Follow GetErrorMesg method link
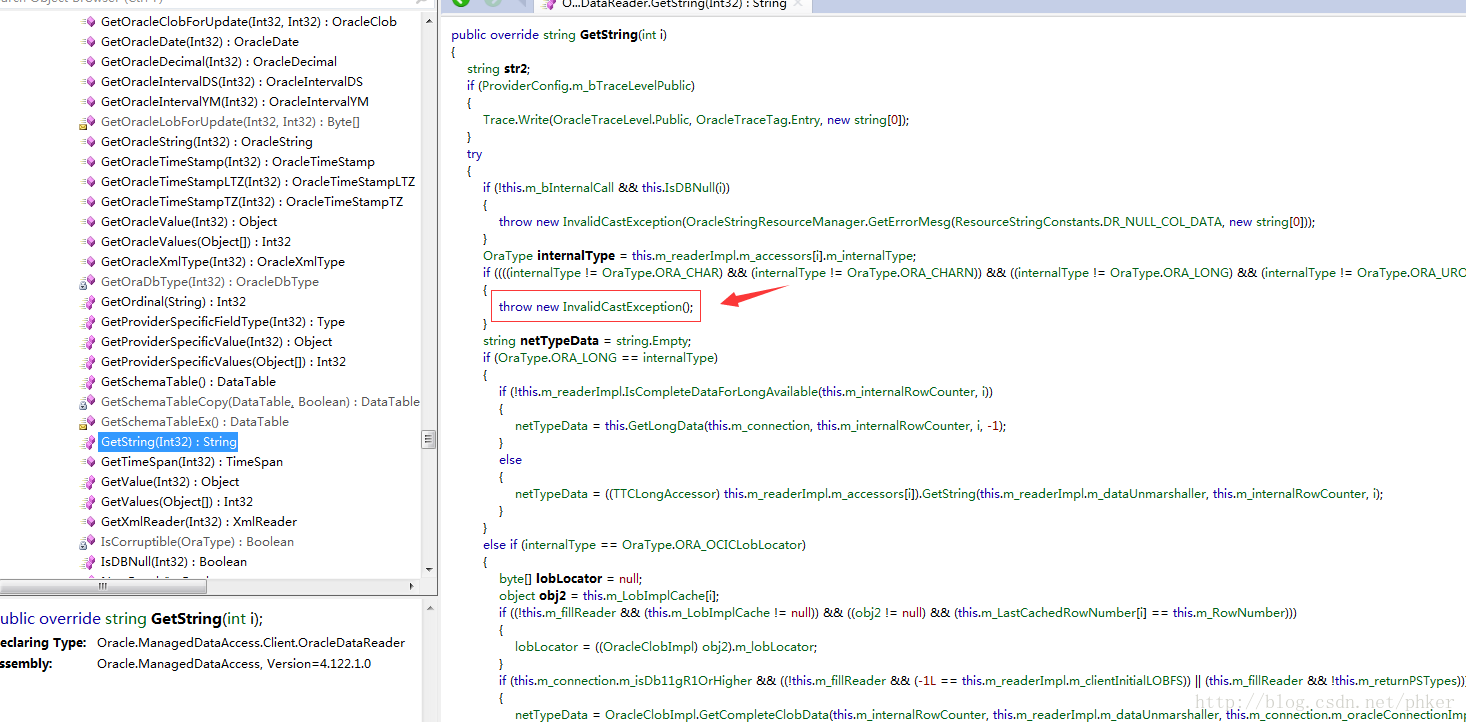This screenshot has width=1466, height=722. 908,222
